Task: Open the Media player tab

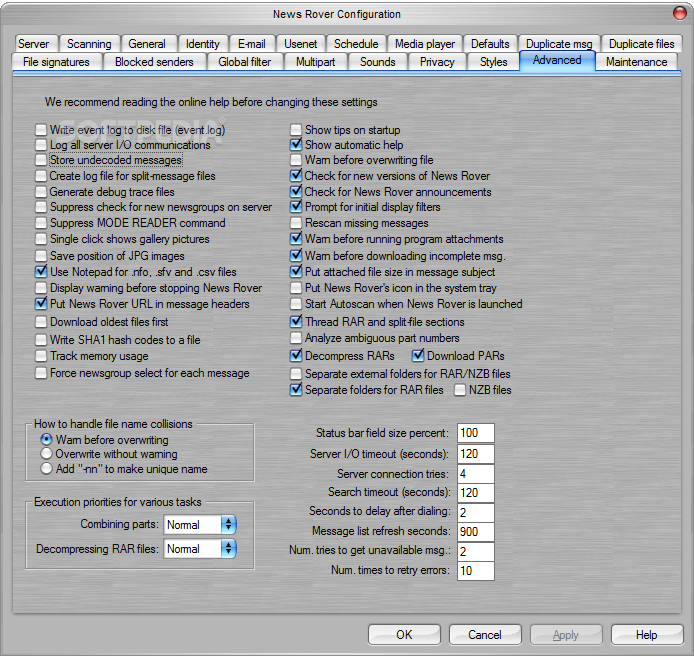Action: pos(425,44)
